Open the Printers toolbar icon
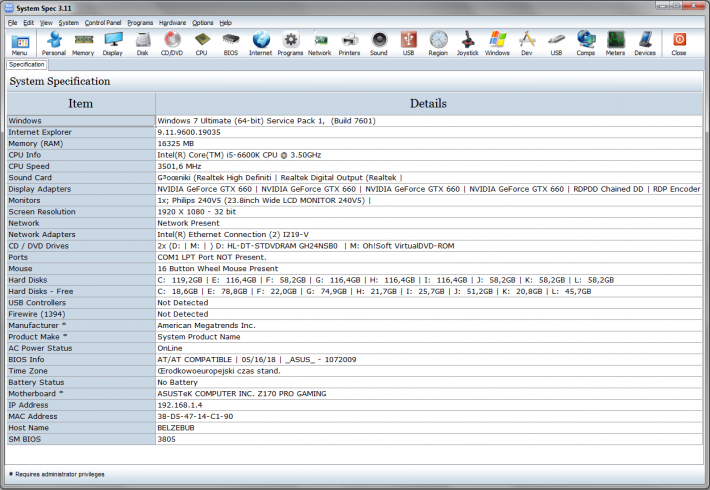 click(x=349, y=44)
